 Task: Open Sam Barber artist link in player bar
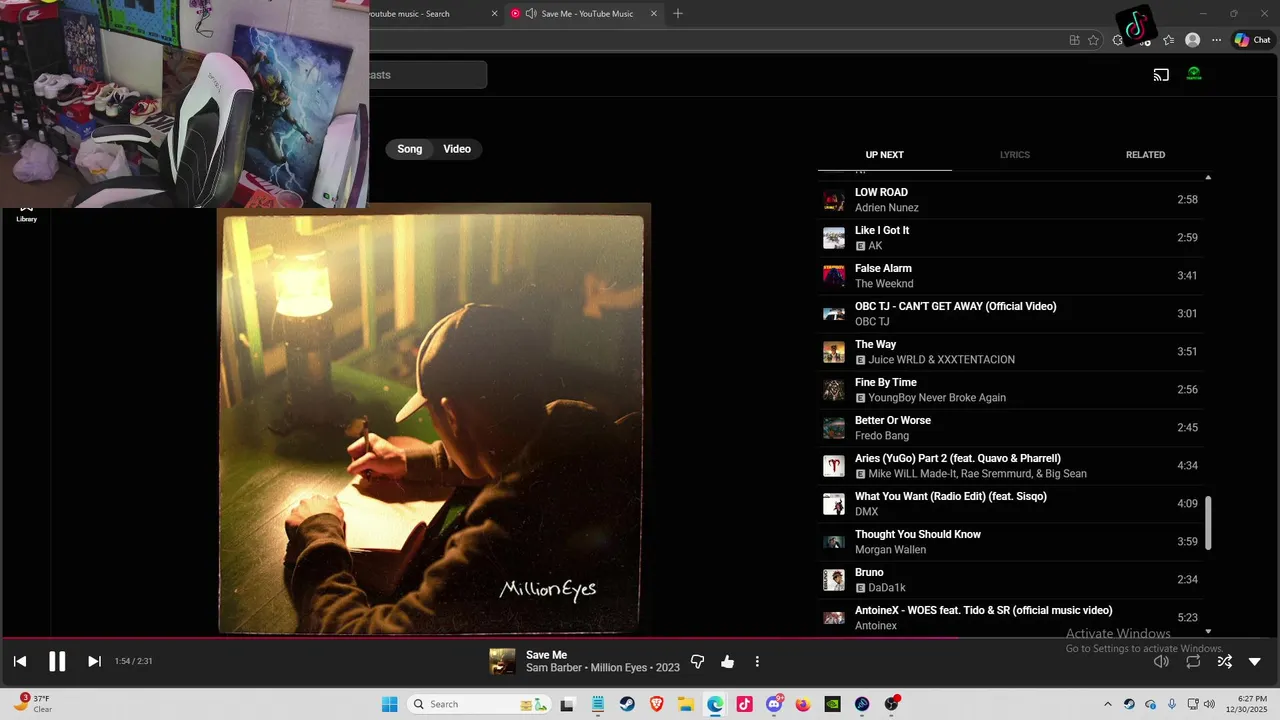click(553, 668)
